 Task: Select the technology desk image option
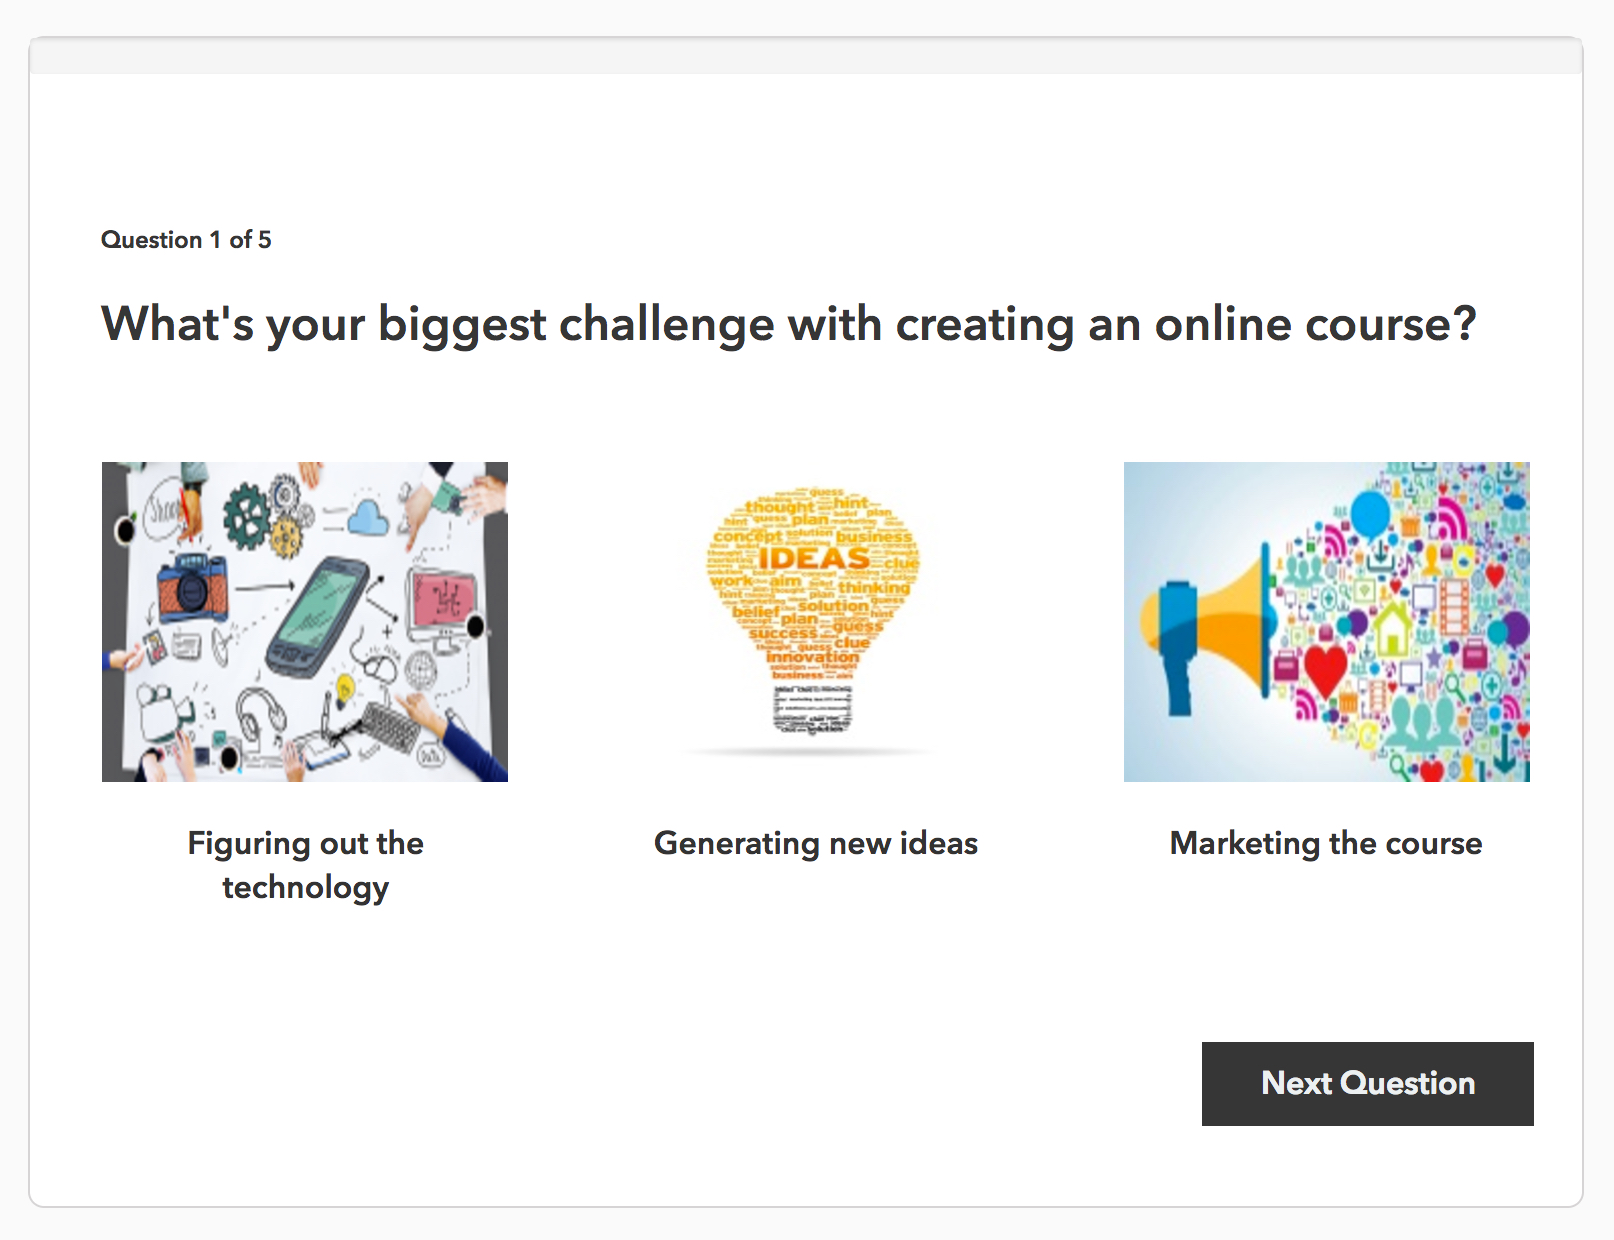(x=305, y=621)
